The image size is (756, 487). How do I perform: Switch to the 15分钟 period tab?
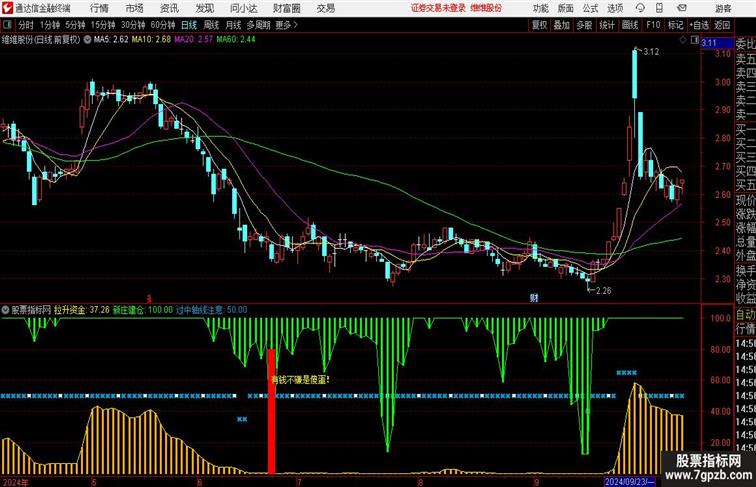pos(103,25)
